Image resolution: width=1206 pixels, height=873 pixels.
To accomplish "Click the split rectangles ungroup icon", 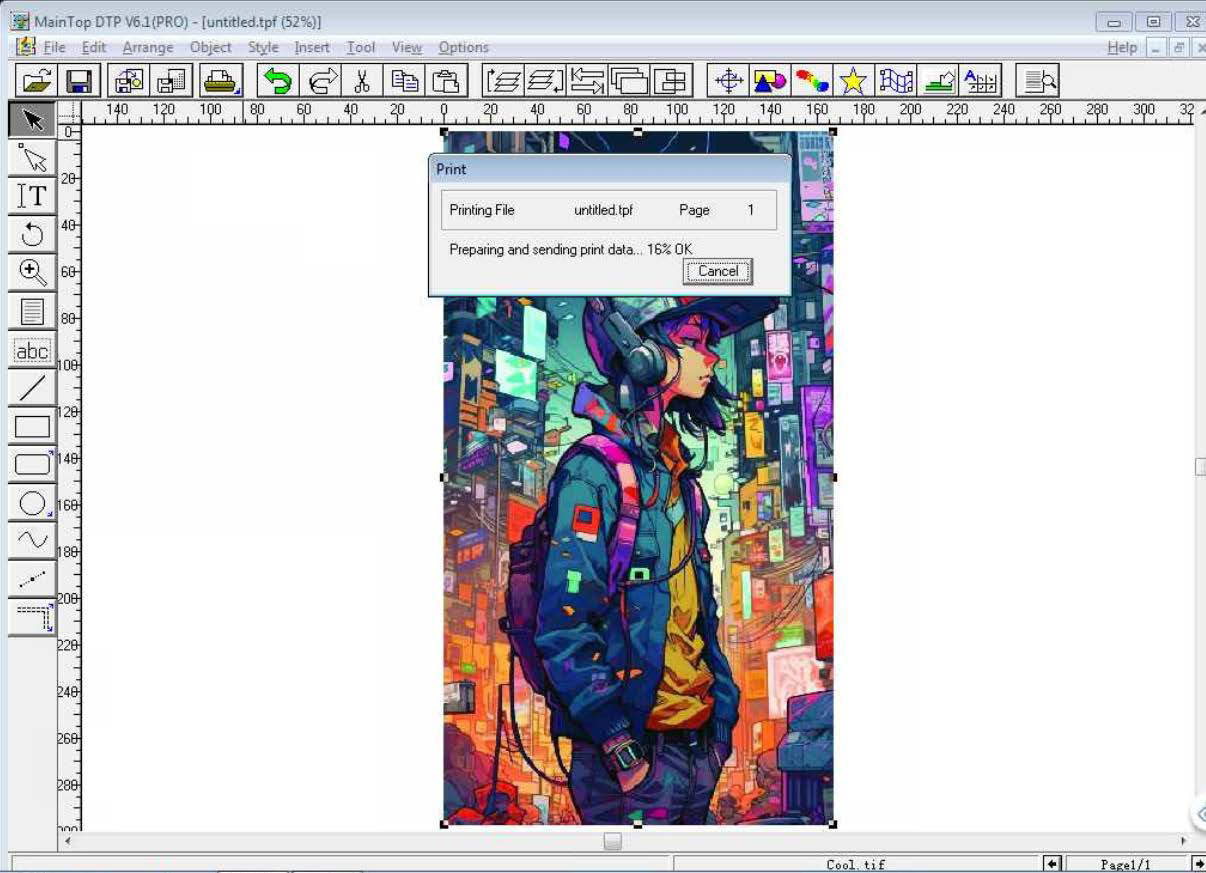I will pos(672,80).
